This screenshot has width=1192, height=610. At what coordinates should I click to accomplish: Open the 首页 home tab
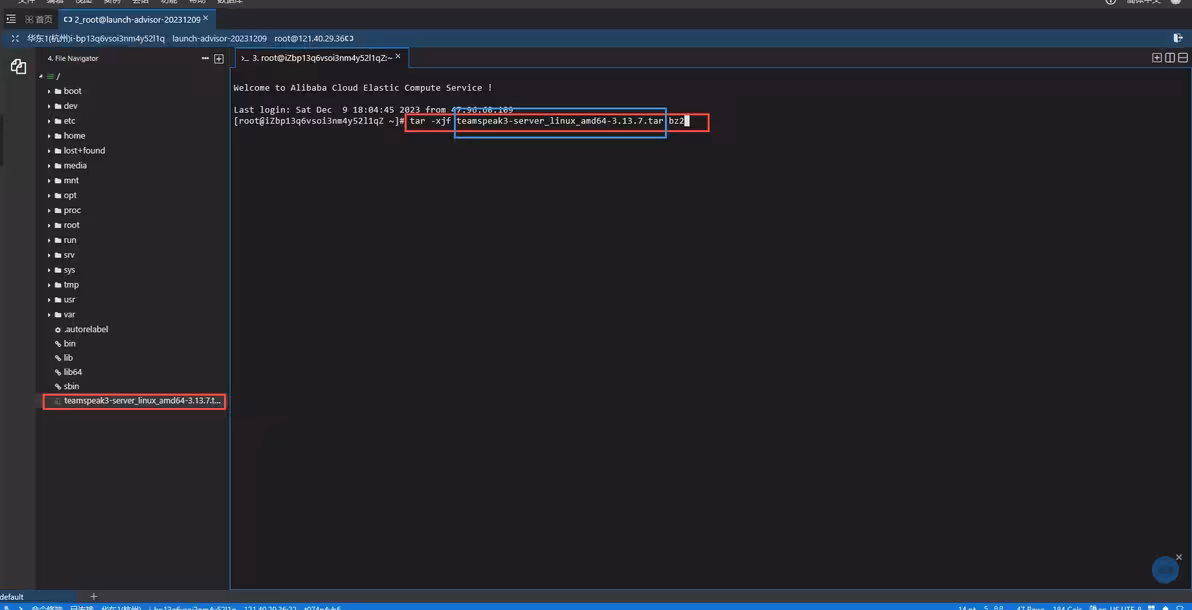click(39, 19)
